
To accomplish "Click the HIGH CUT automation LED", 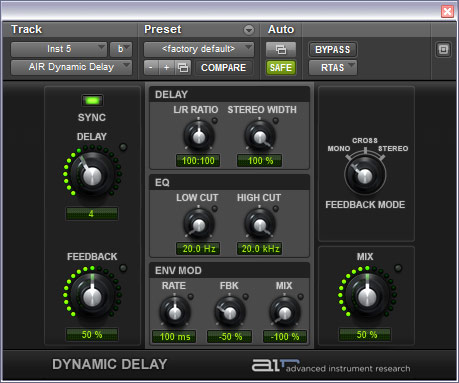I will (276, 209).
